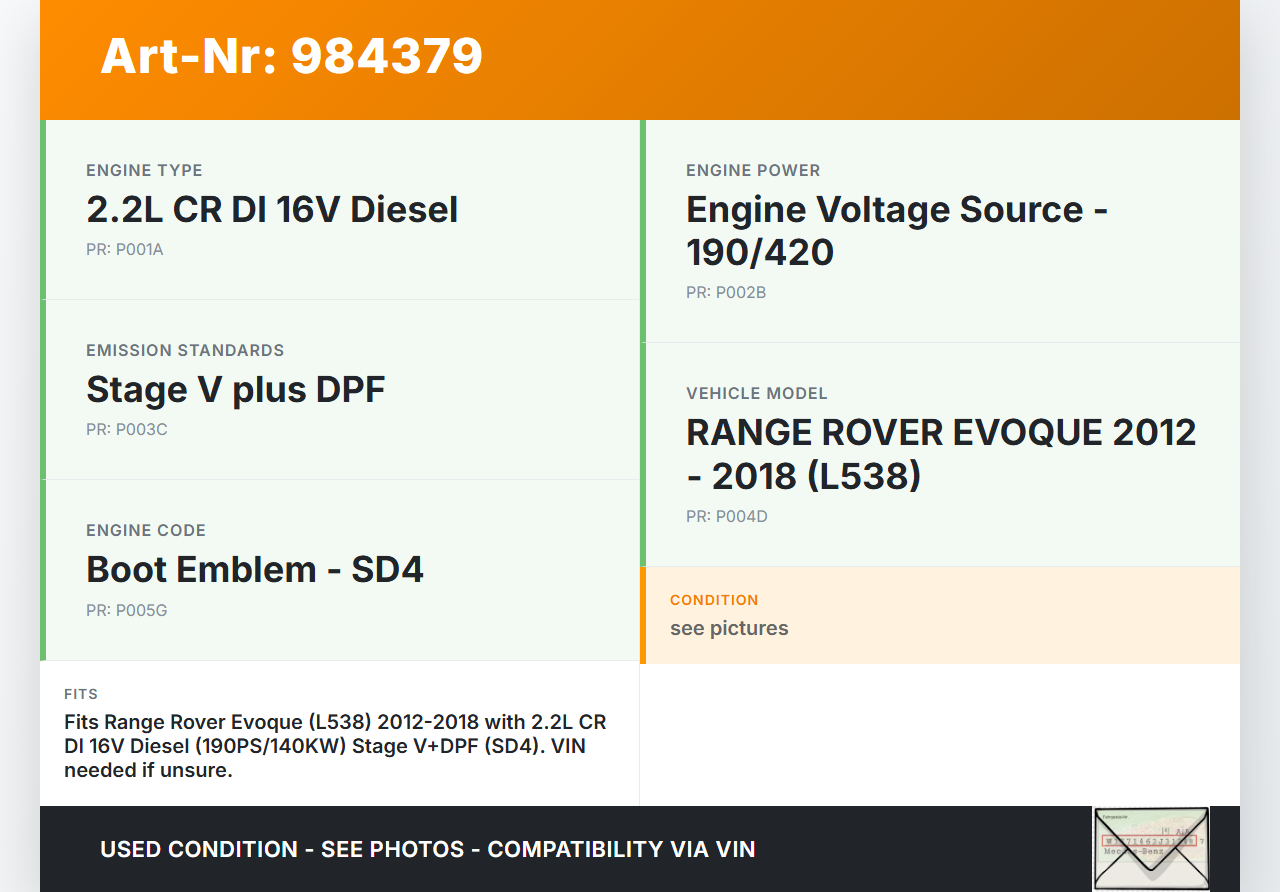Select the Stage V plus DPF value
The image size is (1280, 892).
point(235,390)
